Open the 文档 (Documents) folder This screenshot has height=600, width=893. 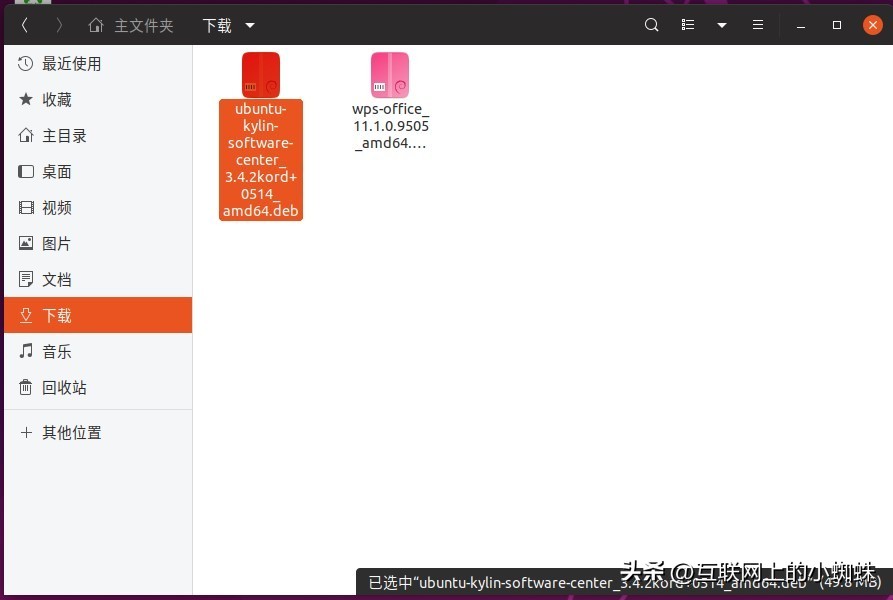[56, 279]
